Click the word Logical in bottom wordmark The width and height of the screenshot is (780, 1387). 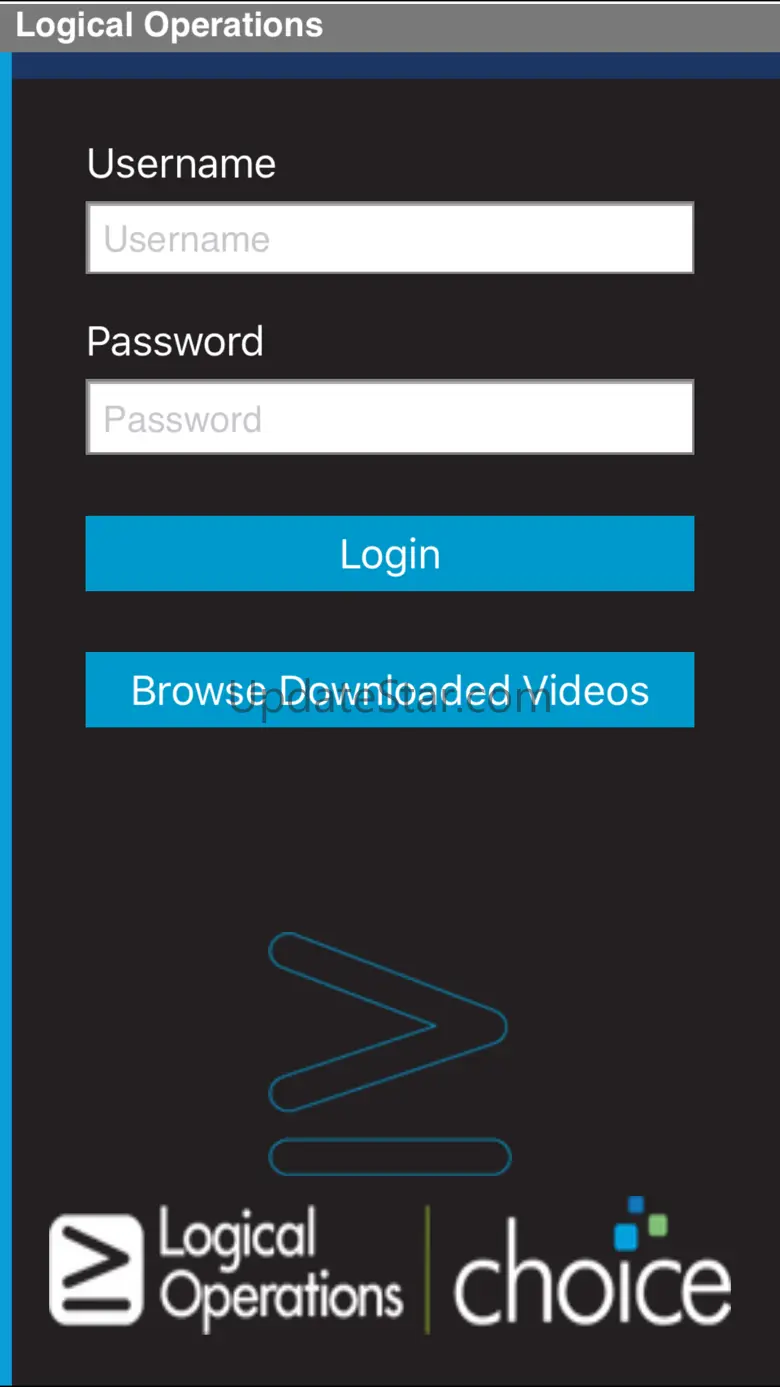[238, 1235]
